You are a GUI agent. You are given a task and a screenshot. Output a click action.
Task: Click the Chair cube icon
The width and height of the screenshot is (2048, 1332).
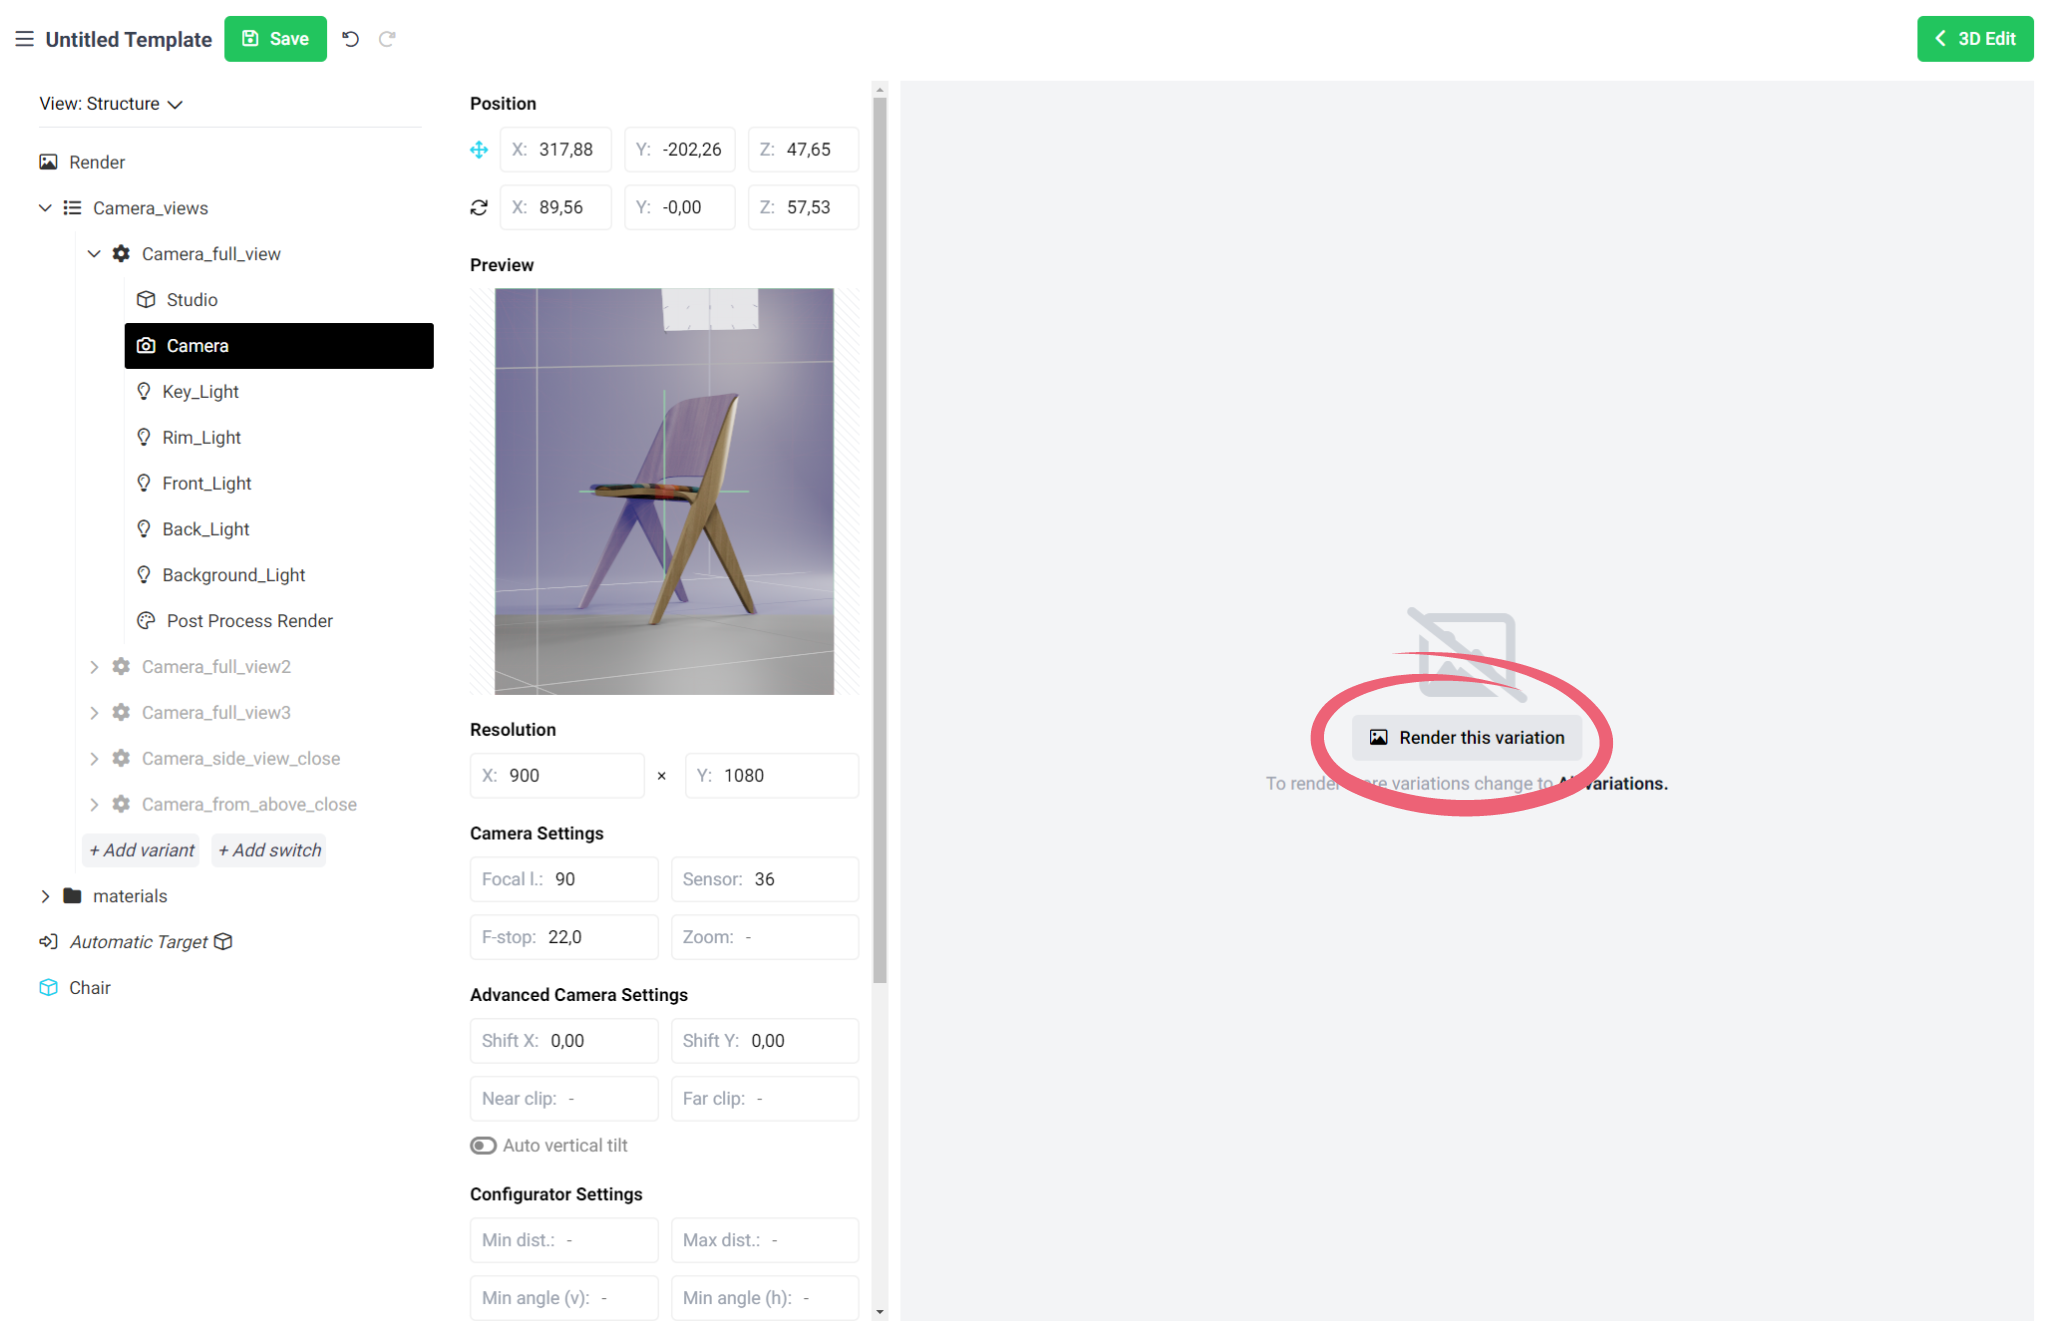[x=48, y=988]
